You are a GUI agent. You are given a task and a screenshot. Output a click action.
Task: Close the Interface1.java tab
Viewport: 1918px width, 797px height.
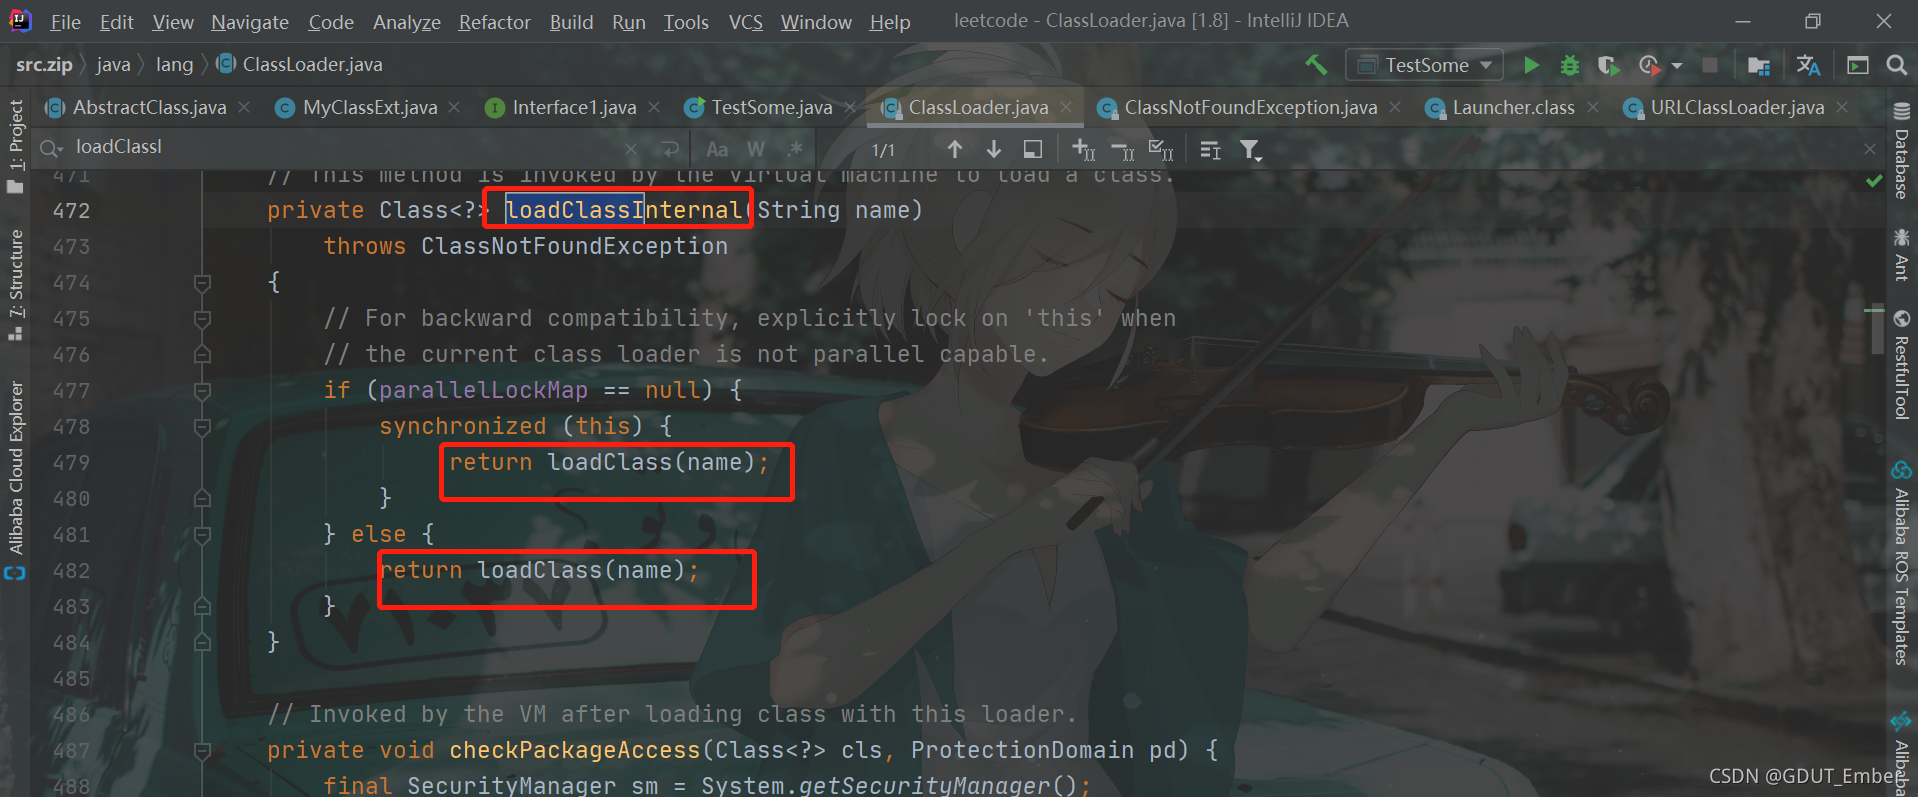pos(654,107)
